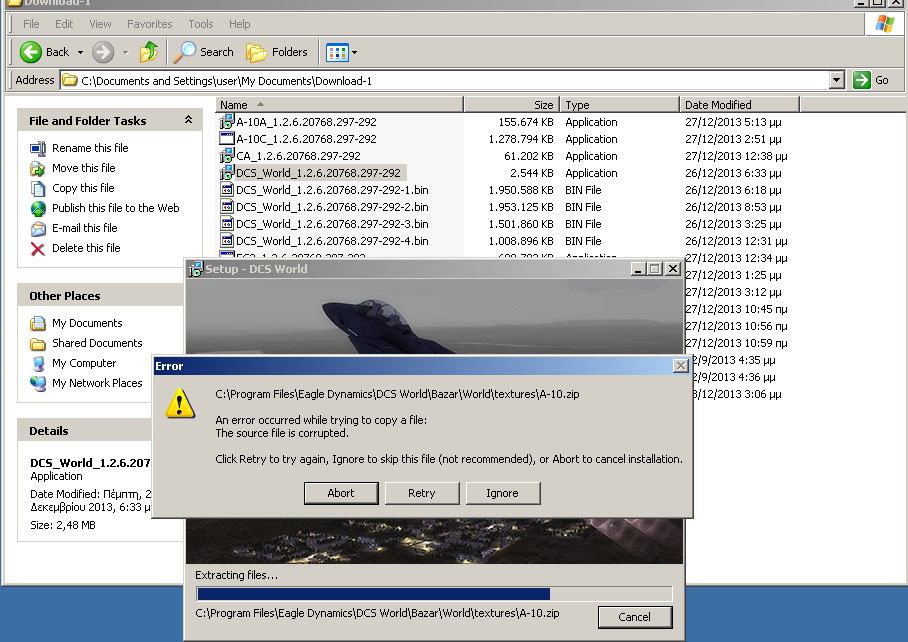This screenshot has height=642, width=908.
Task: Select the DCS_World 297-292-2.bin file icon
Action: [x=226, y=207]
